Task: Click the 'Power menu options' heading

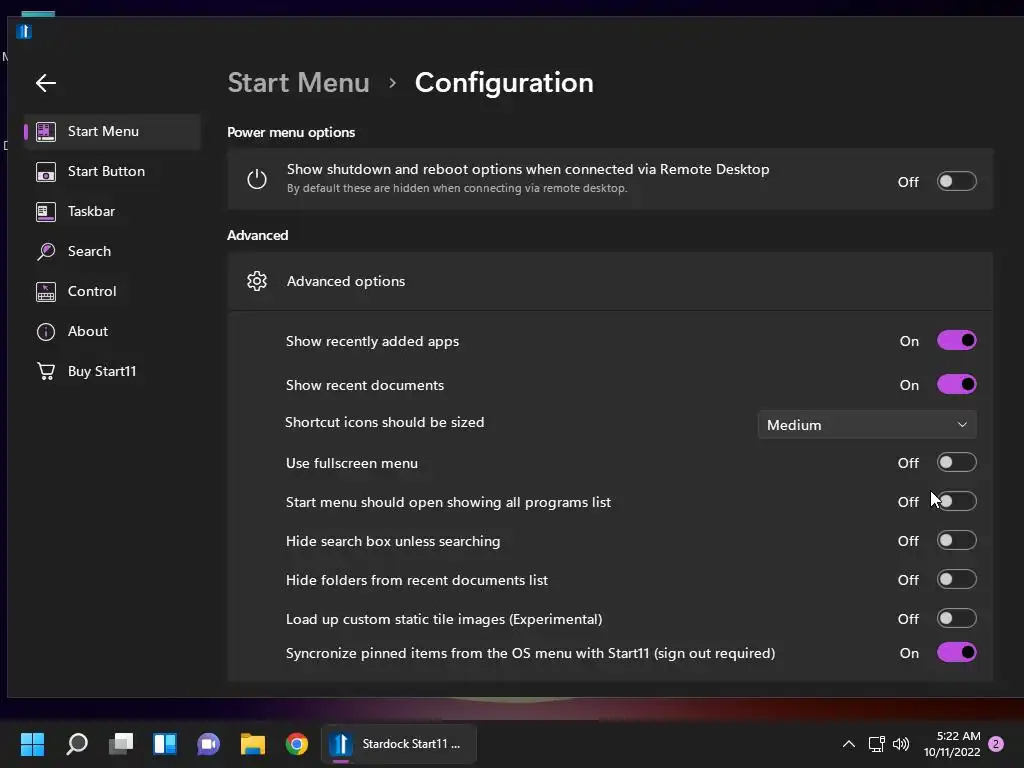Action: [x=291, y=133]
